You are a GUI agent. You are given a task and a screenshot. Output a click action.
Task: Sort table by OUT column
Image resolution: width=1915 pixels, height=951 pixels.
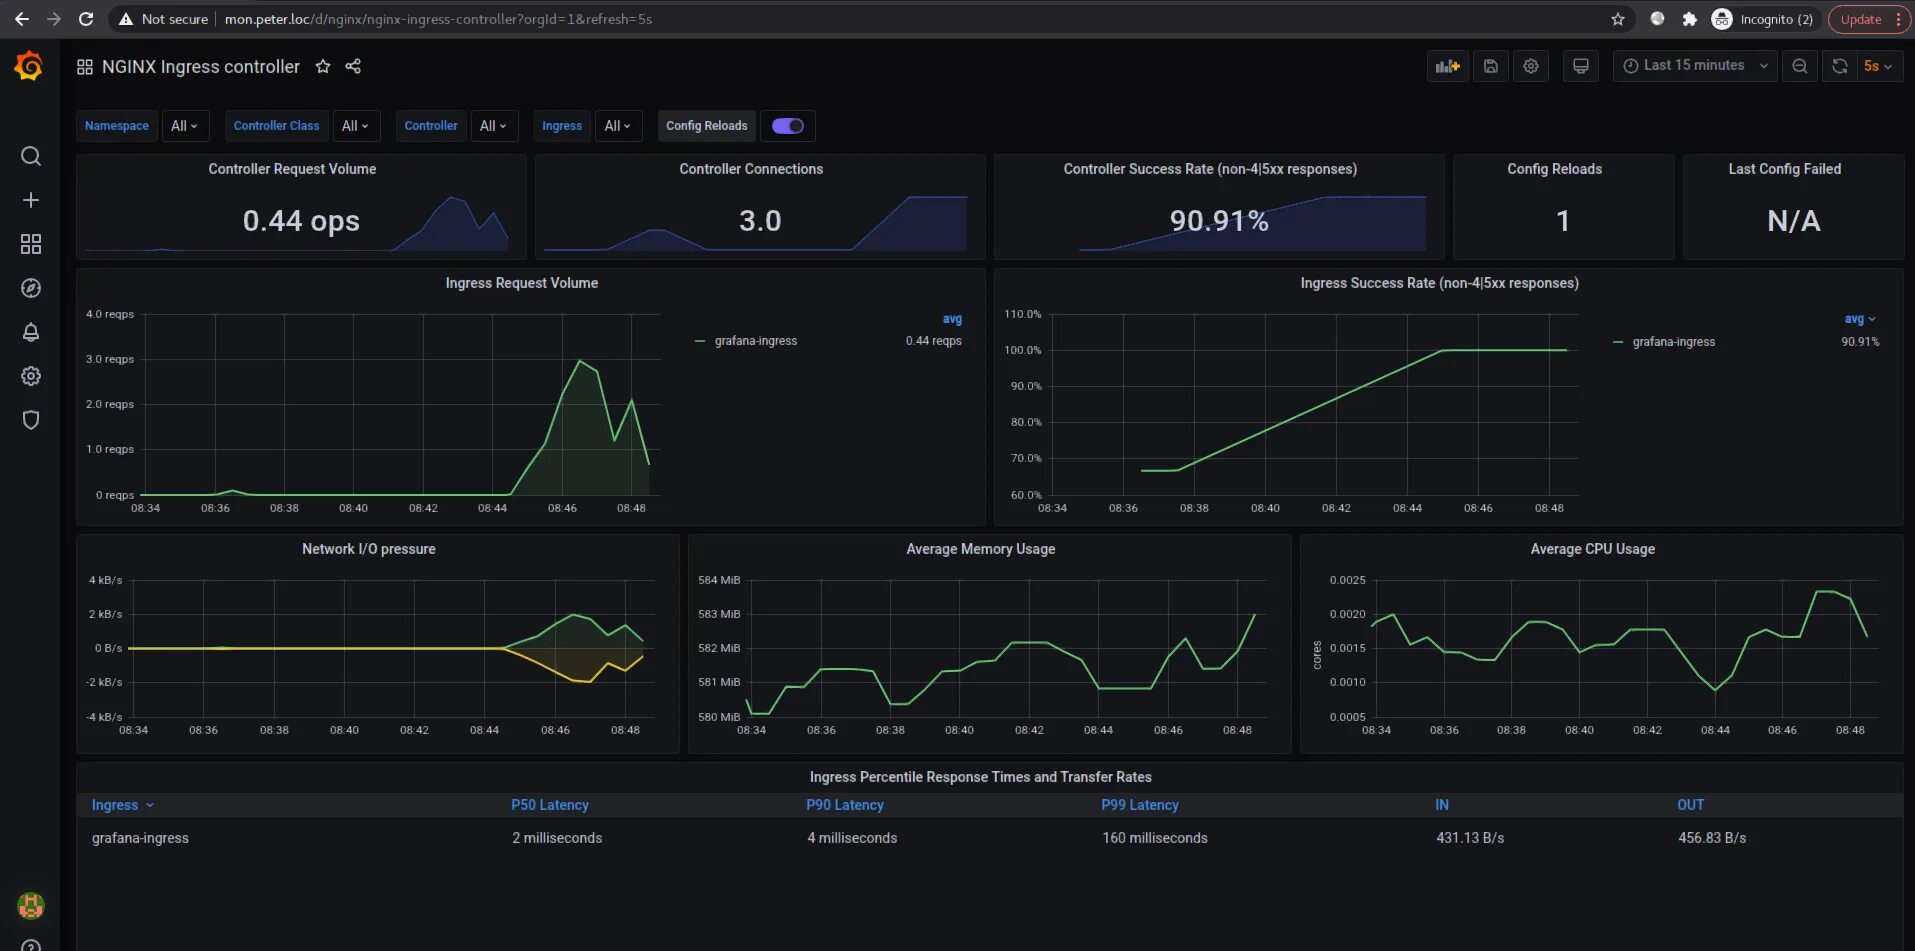[x=1691, y=805]
